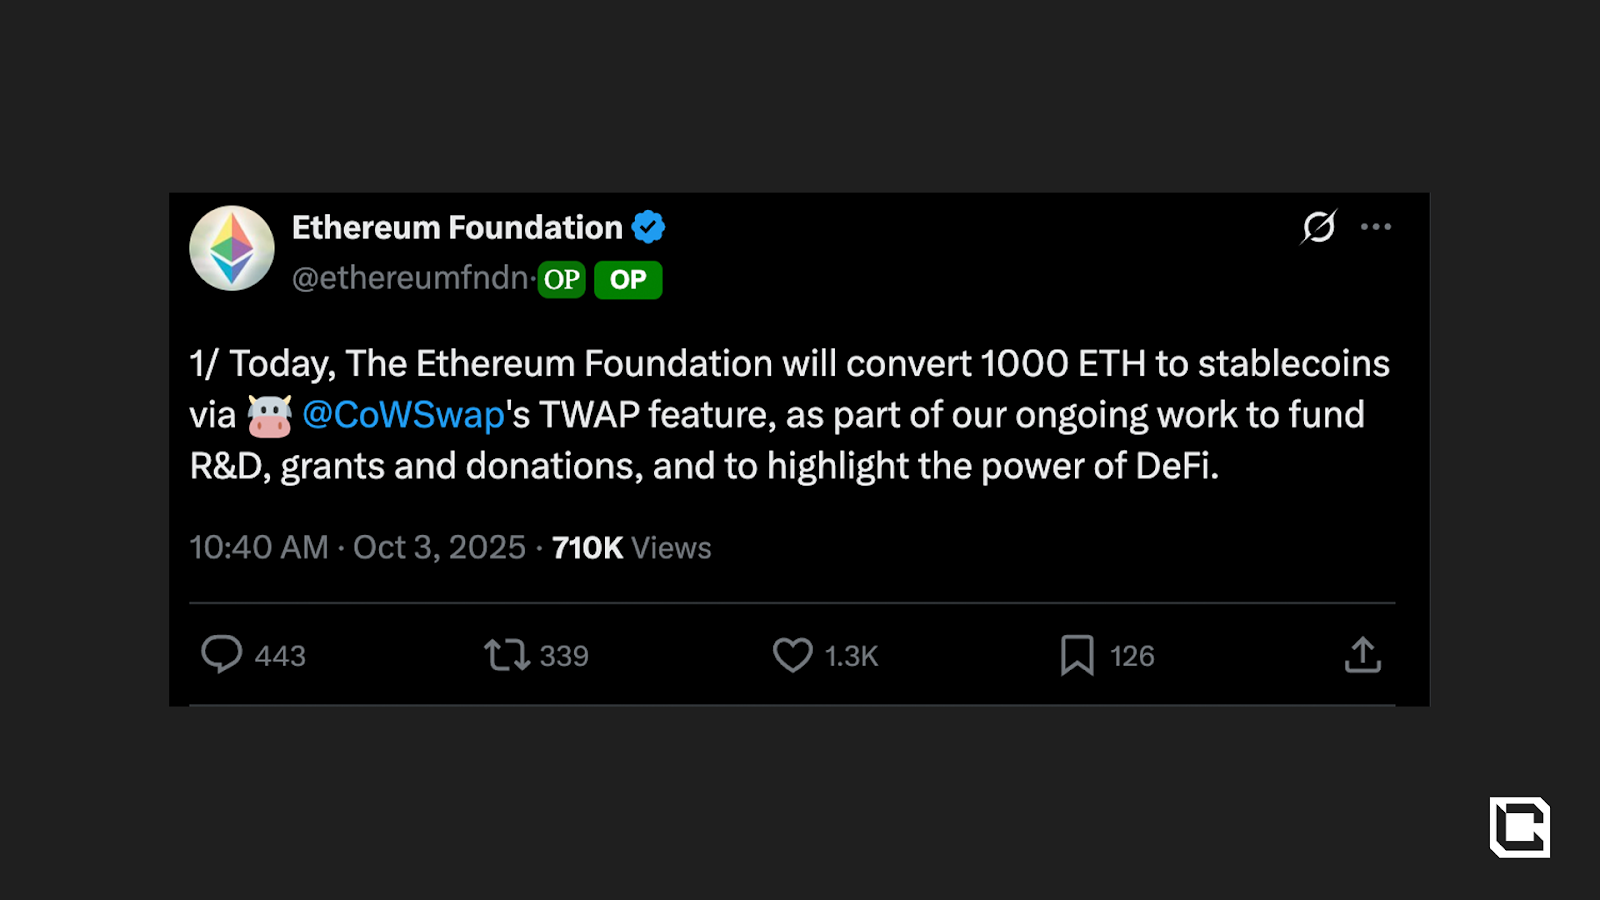This screenshot has width=1600, height=900.
Task: Click the Ethereum Foundation profile avatar
Action: [231, 248]
